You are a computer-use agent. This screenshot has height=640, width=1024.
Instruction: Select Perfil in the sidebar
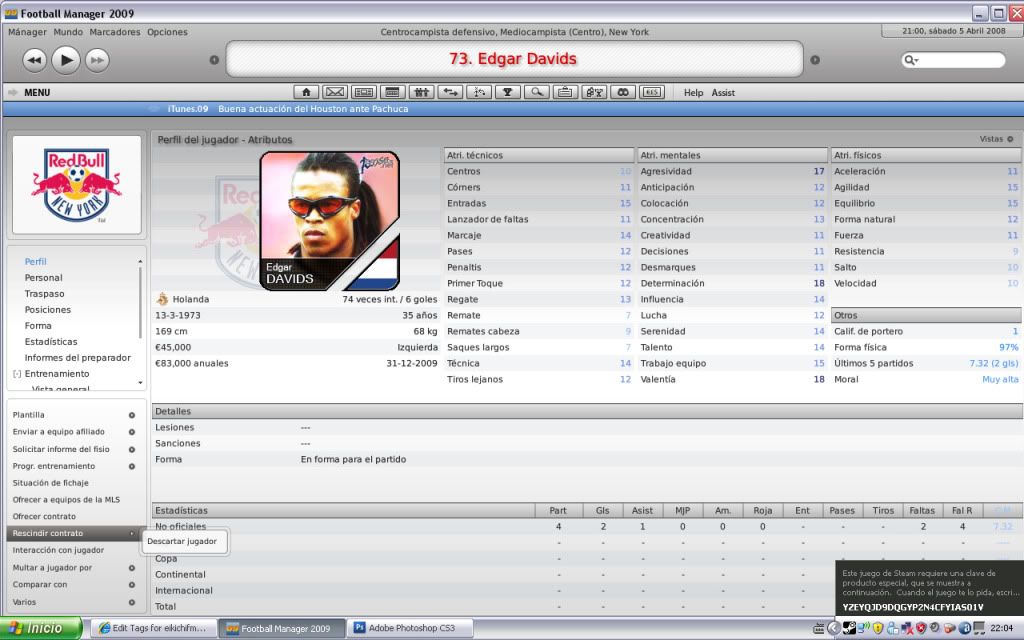(35, 261)
